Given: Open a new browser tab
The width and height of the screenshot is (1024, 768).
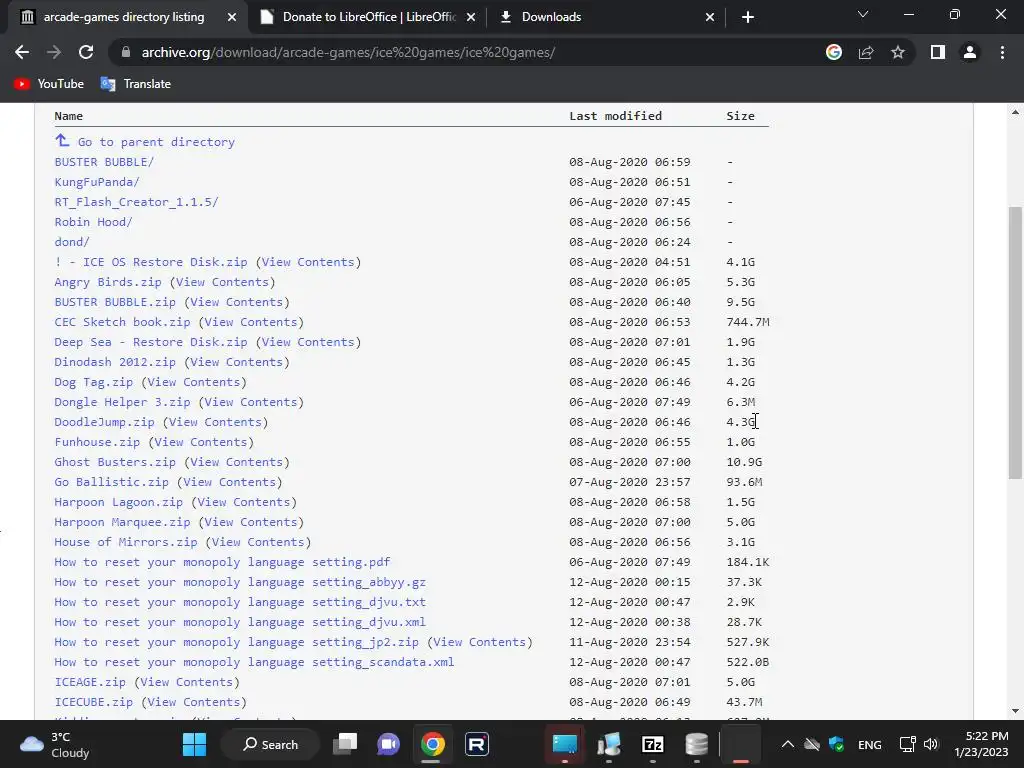Looking at the screenshot, I should coord(748,17).
